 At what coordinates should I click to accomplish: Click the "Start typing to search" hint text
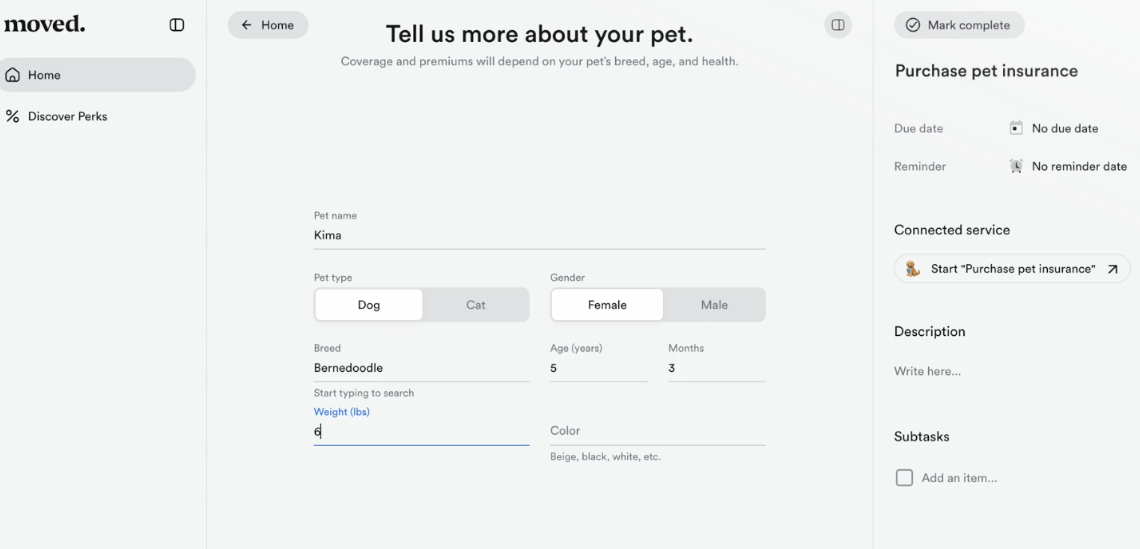click(364, 393)
